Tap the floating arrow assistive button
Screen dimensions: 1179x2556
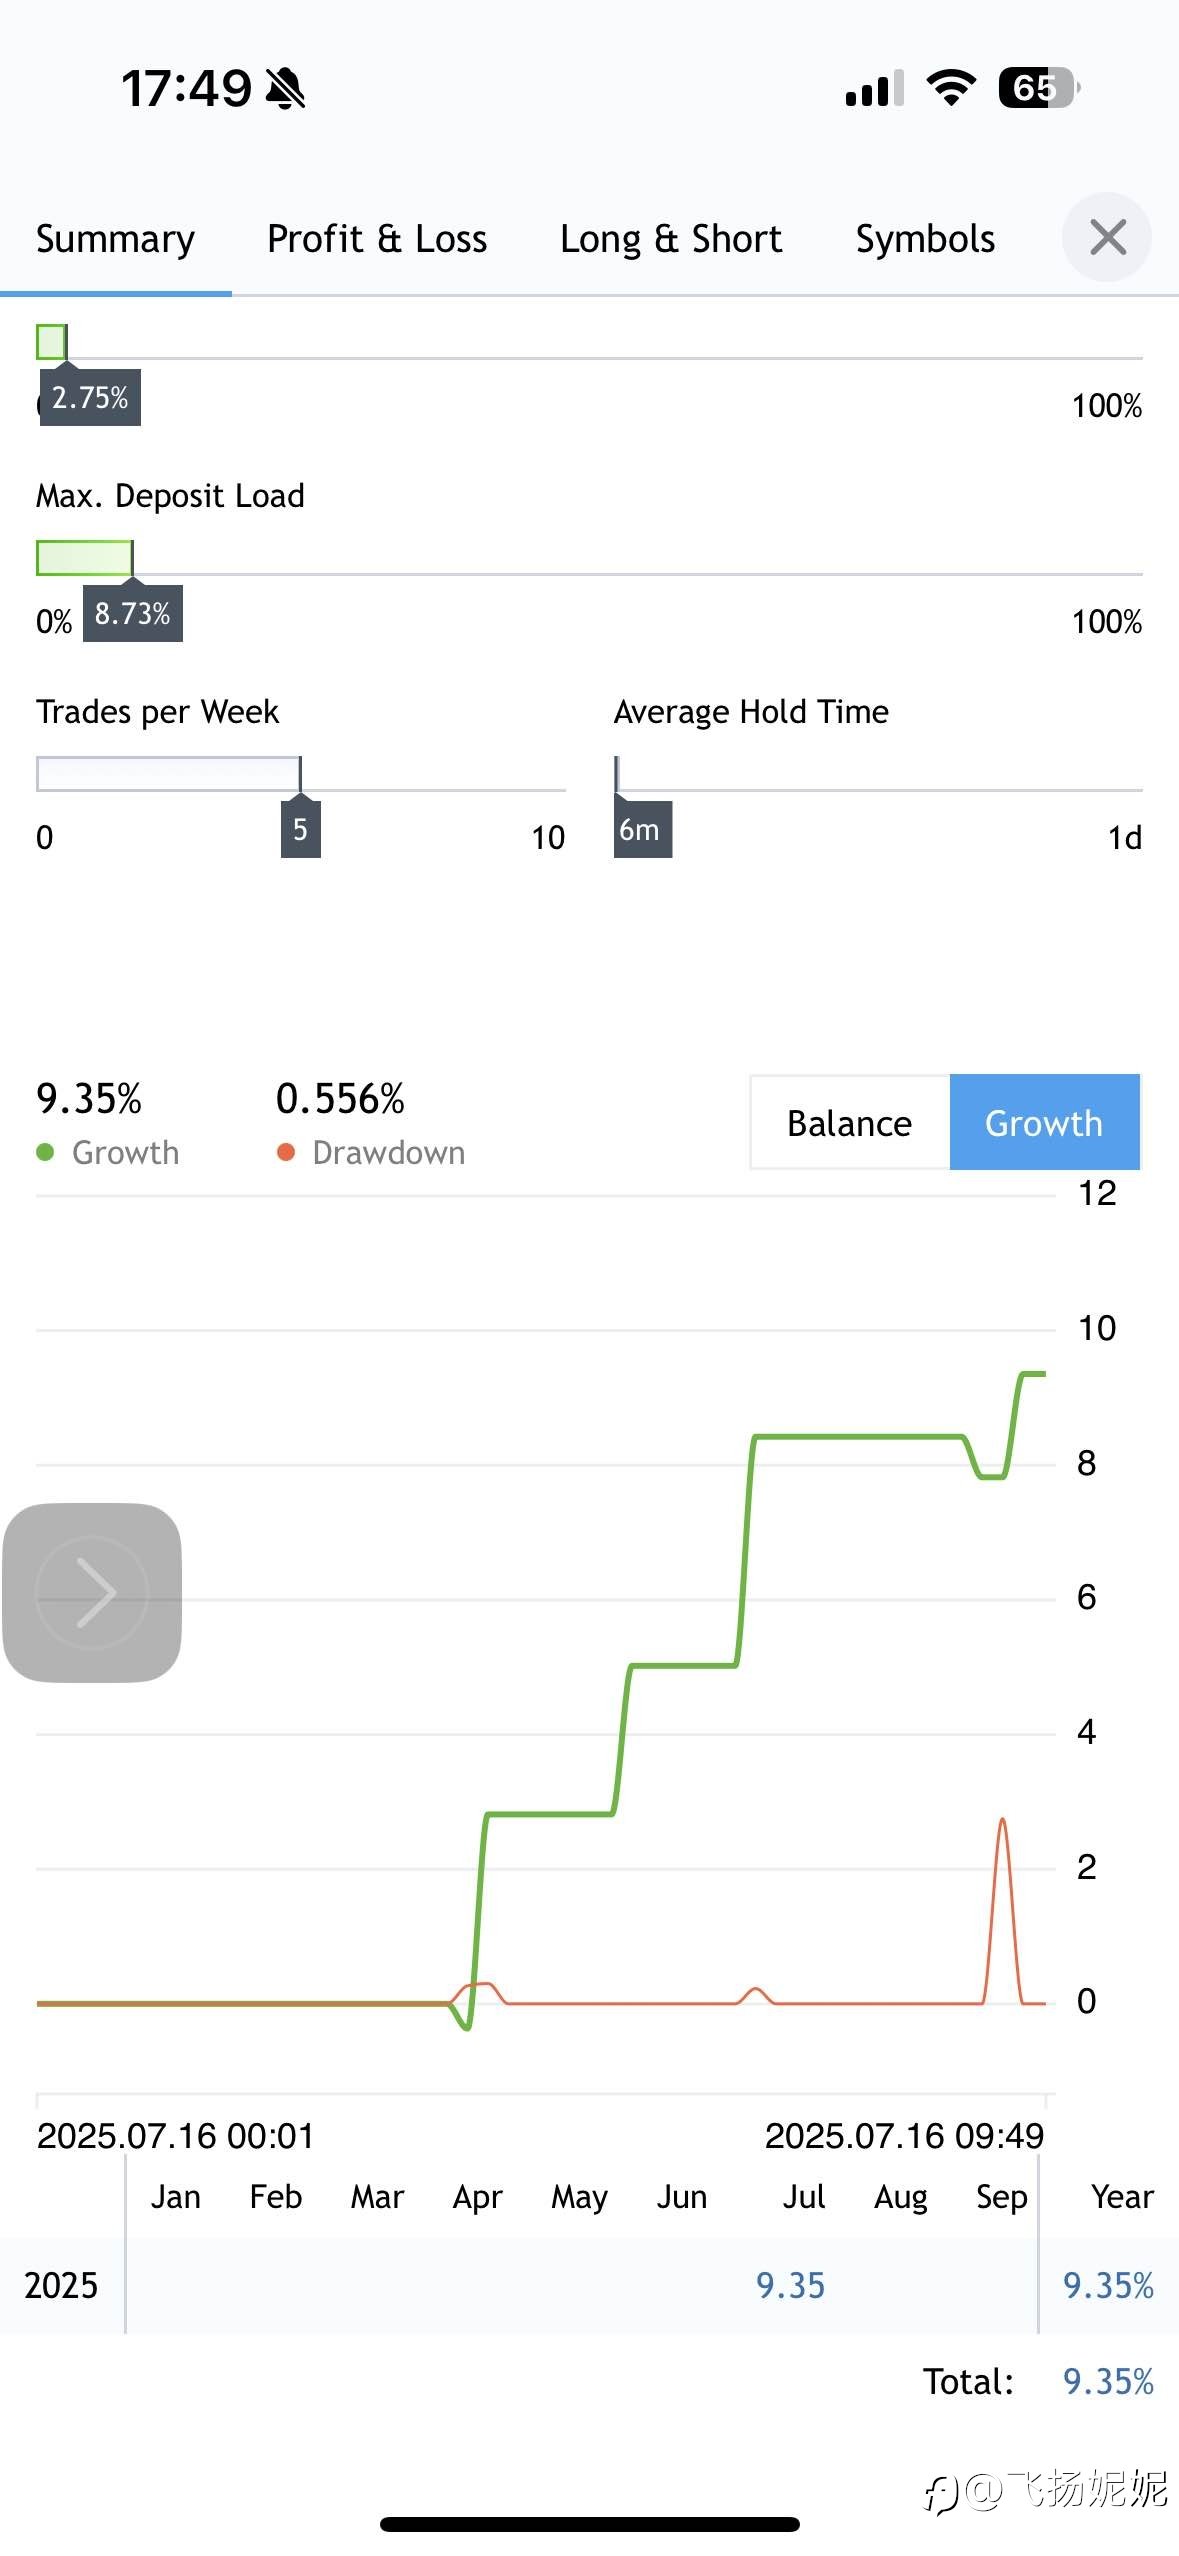pyautogui.click(x=92, y=1593)
